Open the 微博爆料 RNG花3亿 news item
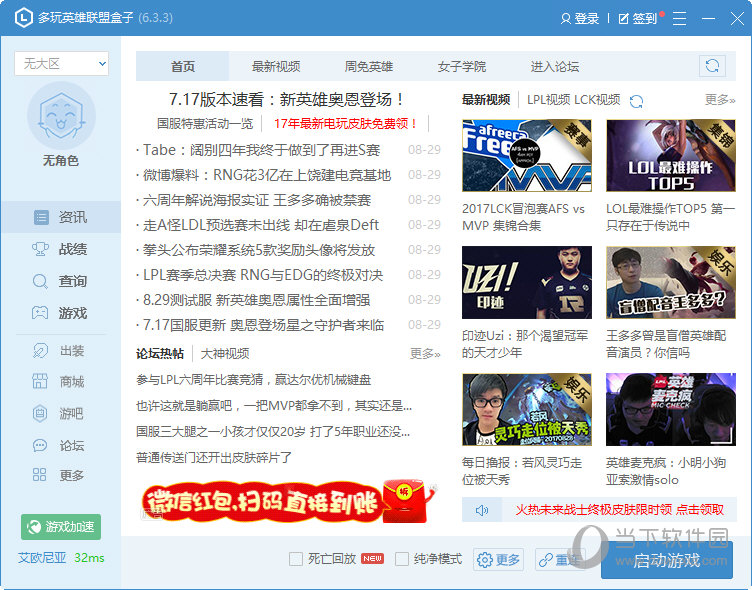This screenshot has height=590, width=752. (x=267, y=175)
